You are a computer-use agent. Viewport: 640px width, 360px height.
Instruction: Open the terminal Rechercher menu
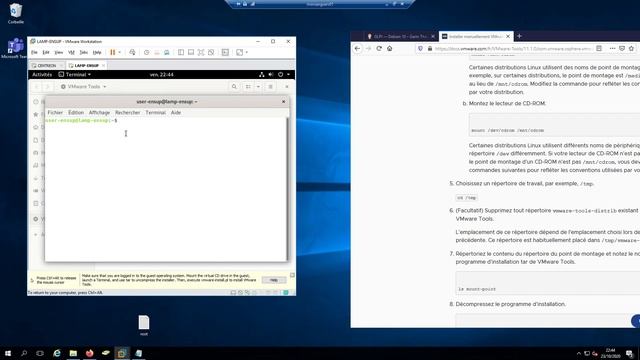tap(127, 112)
